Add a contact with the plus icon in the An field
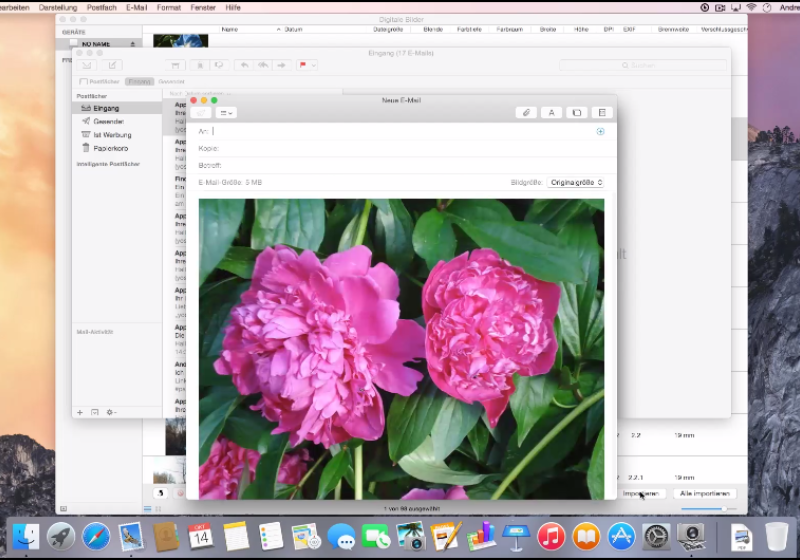This screenshot has width=800, height=560. (x=601, y=132)
